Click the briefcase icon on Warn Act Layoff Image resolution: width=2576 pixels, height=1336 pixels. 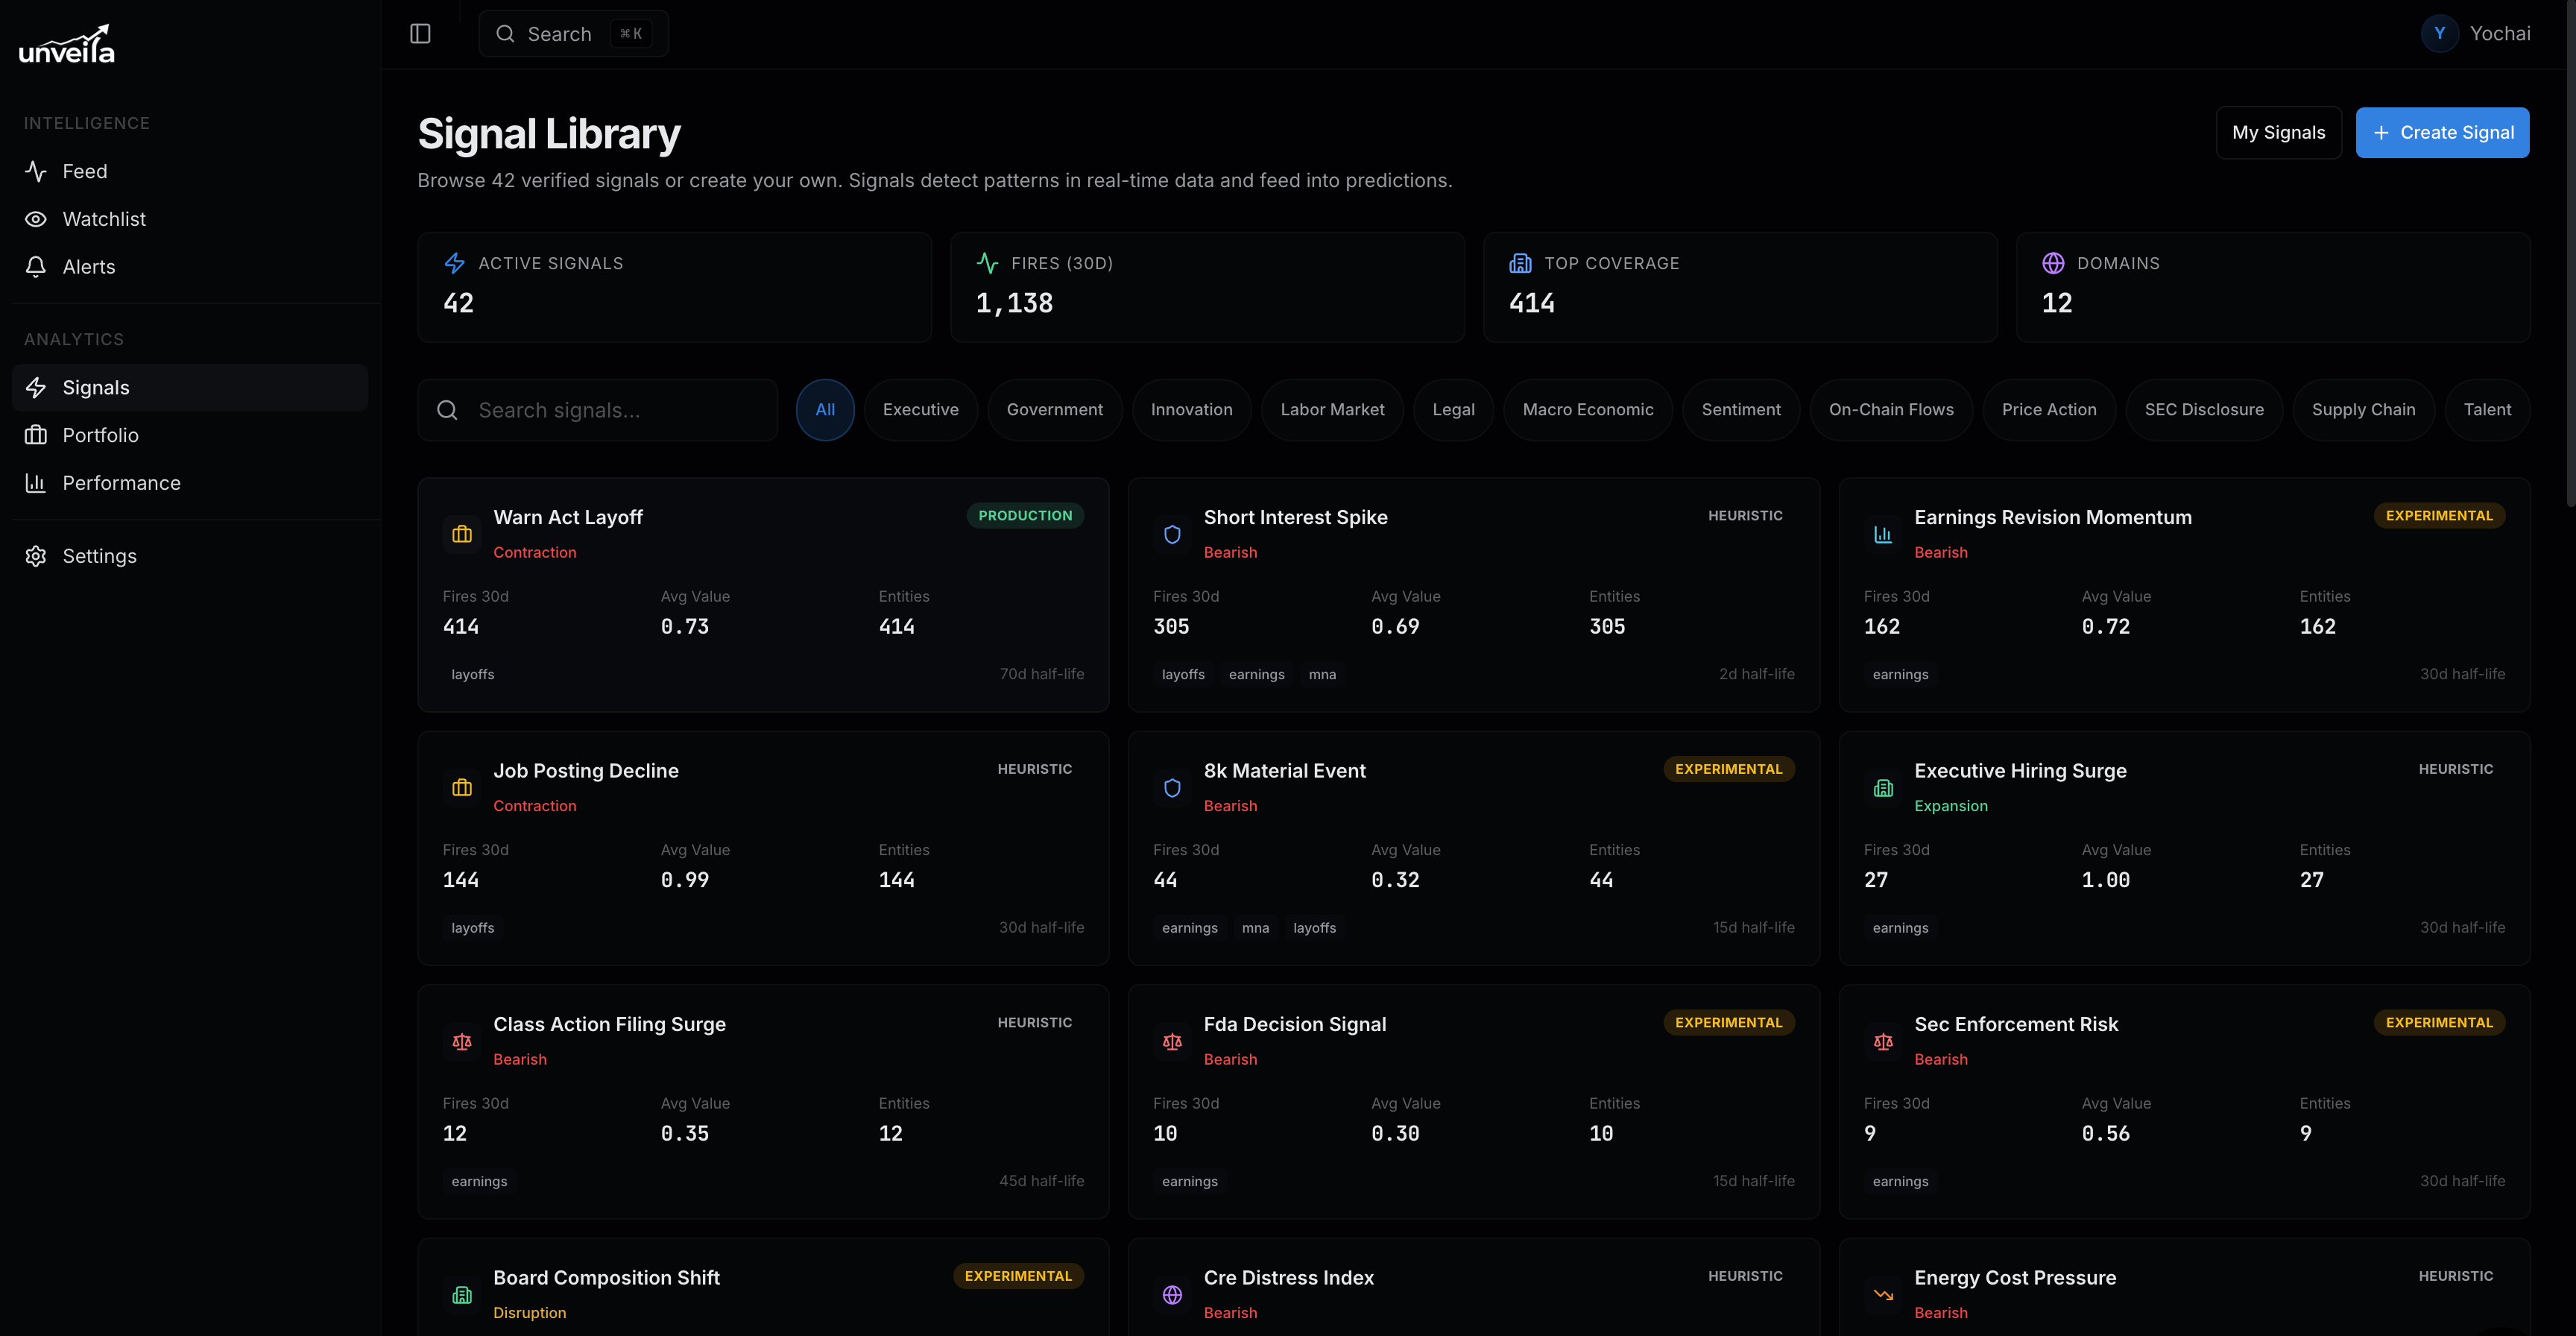click(x=462, y=534)
